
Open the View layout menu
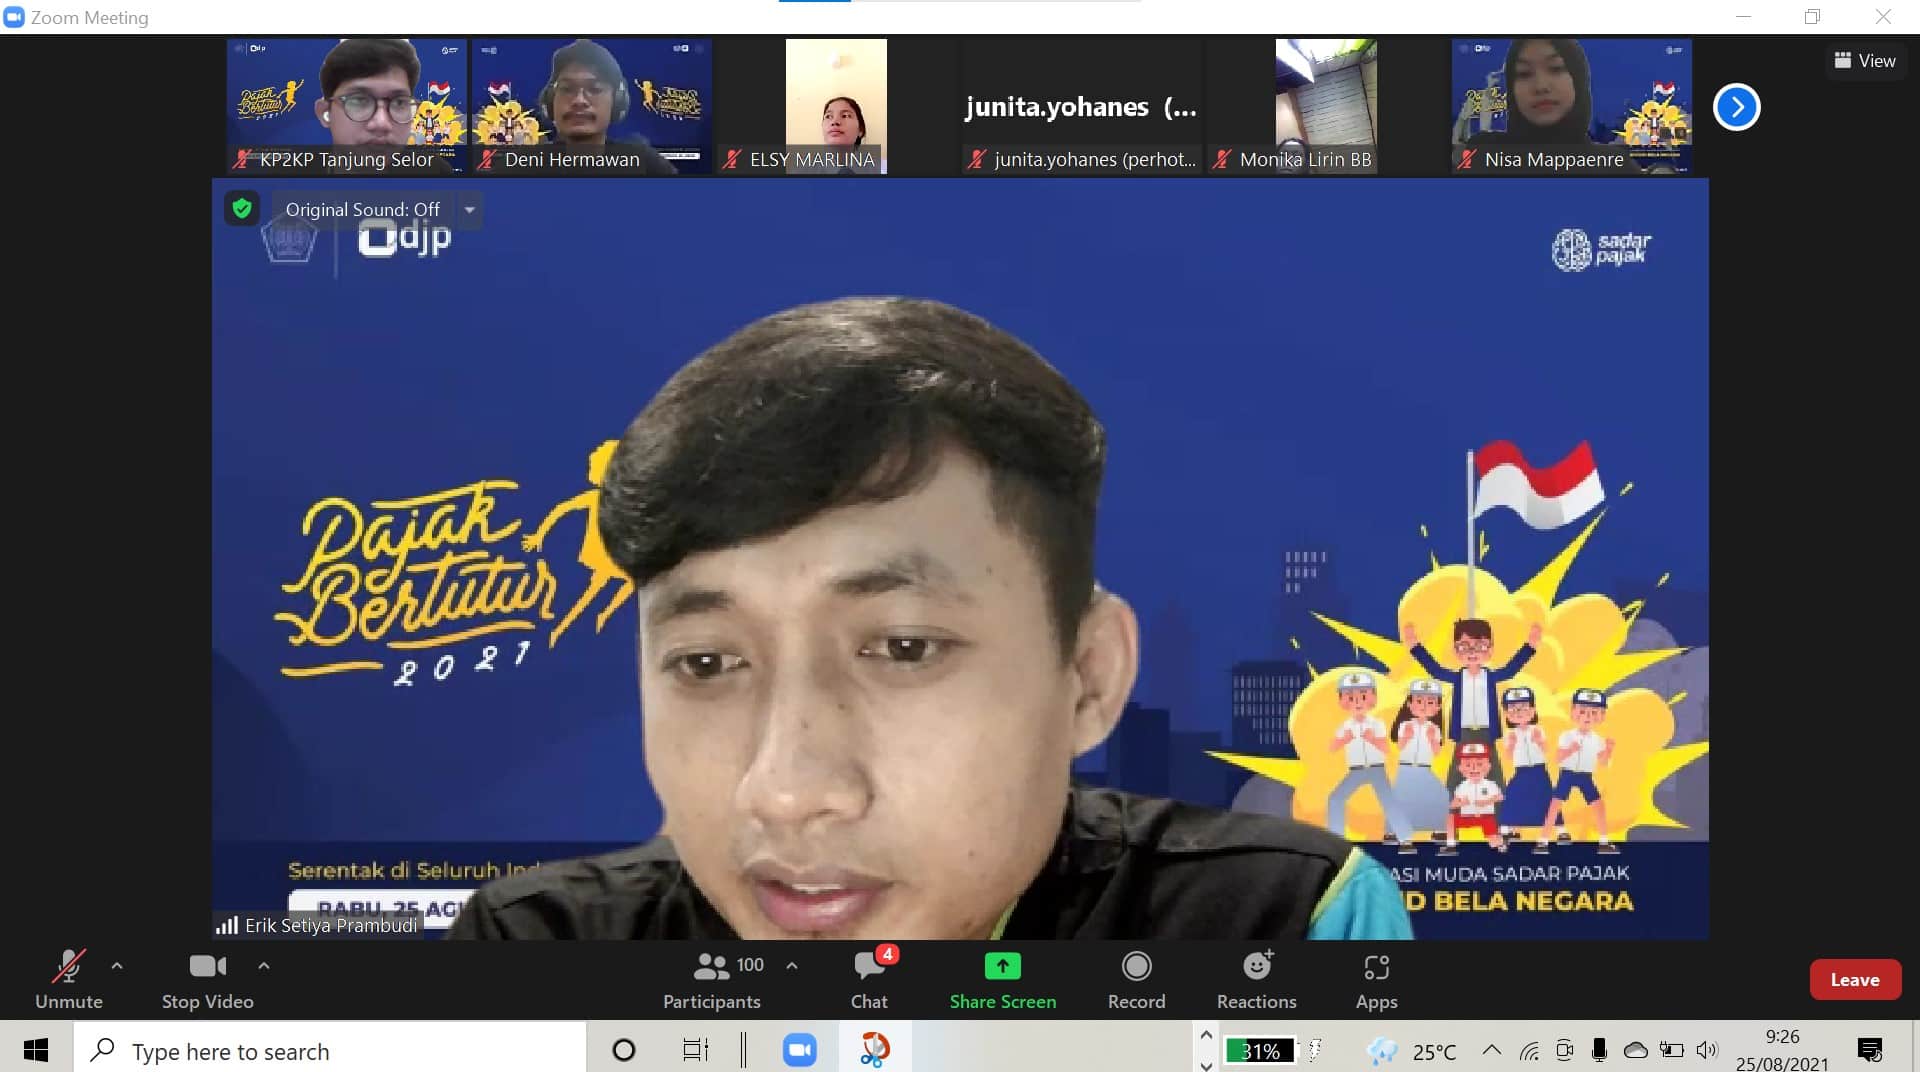[1865, 61]
